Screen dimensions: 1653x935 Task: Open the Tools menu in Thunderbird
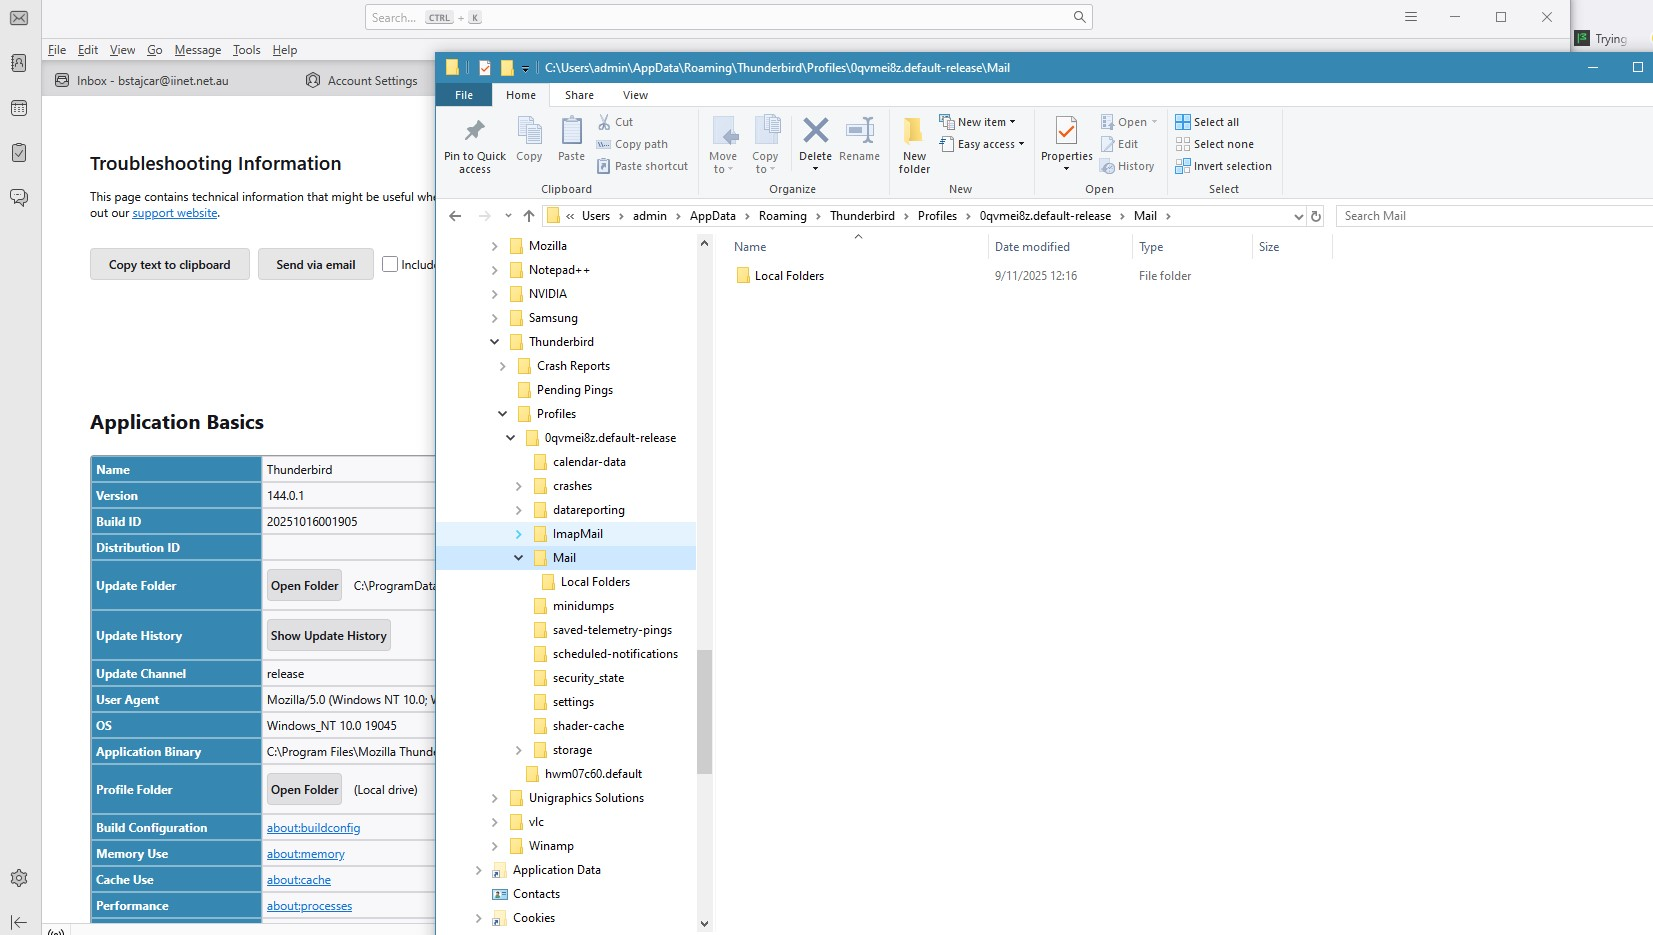pyautogui.click(x=246, y=50)
